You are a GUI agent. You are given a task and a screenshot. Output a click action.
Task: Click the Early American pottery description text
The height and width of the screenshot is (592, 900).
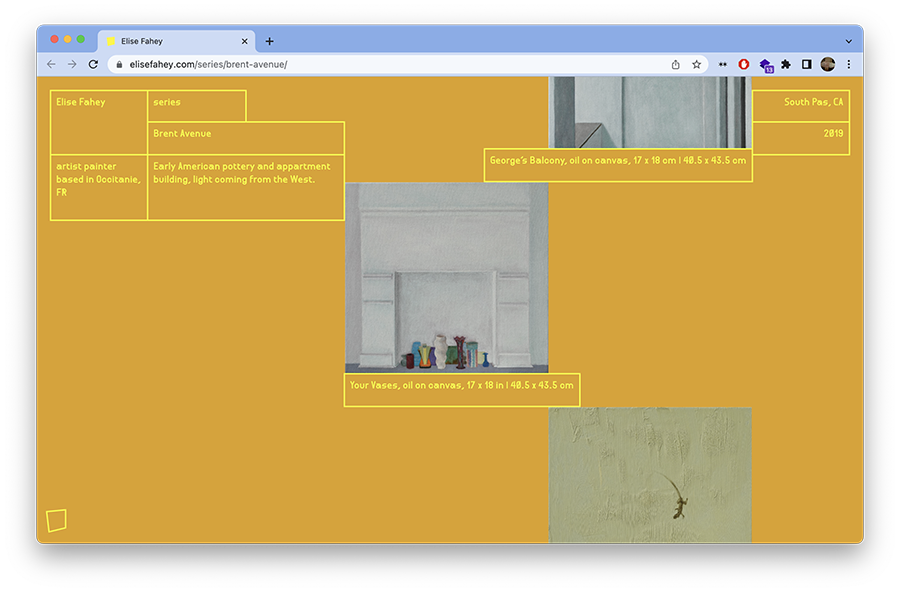point(242,173)
